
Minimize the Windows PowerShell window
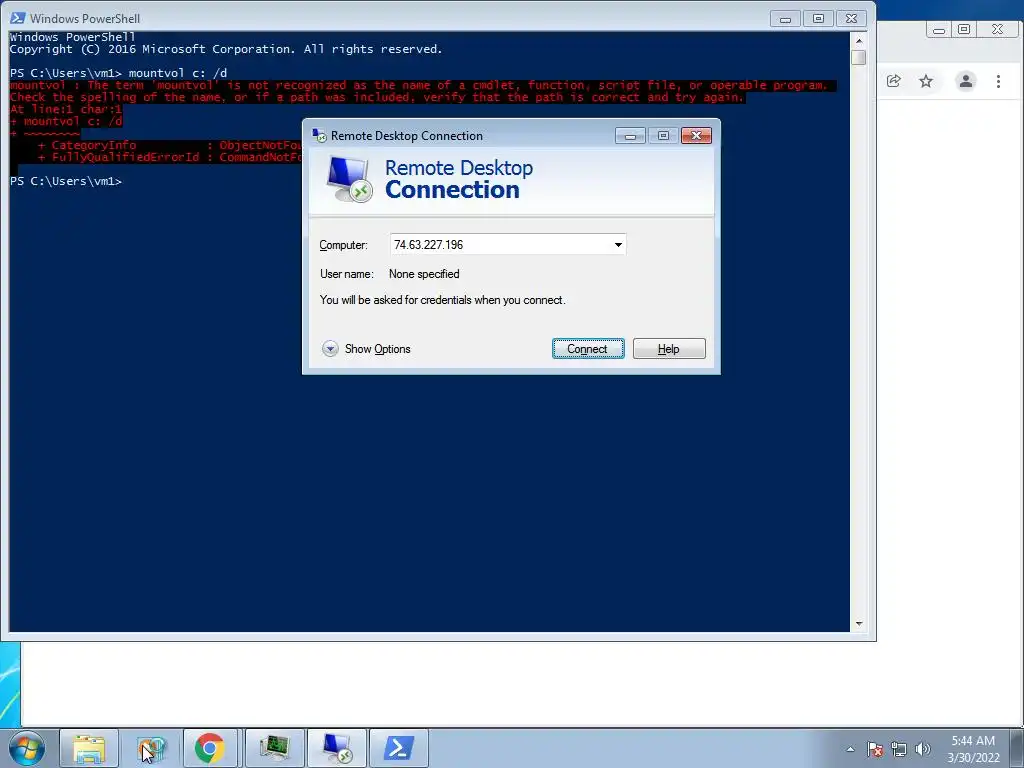tap(786, 19)
